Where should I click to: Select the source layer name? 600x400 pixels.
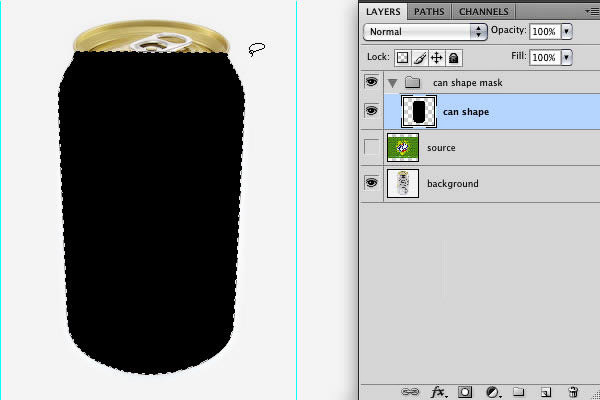[441, 148]
